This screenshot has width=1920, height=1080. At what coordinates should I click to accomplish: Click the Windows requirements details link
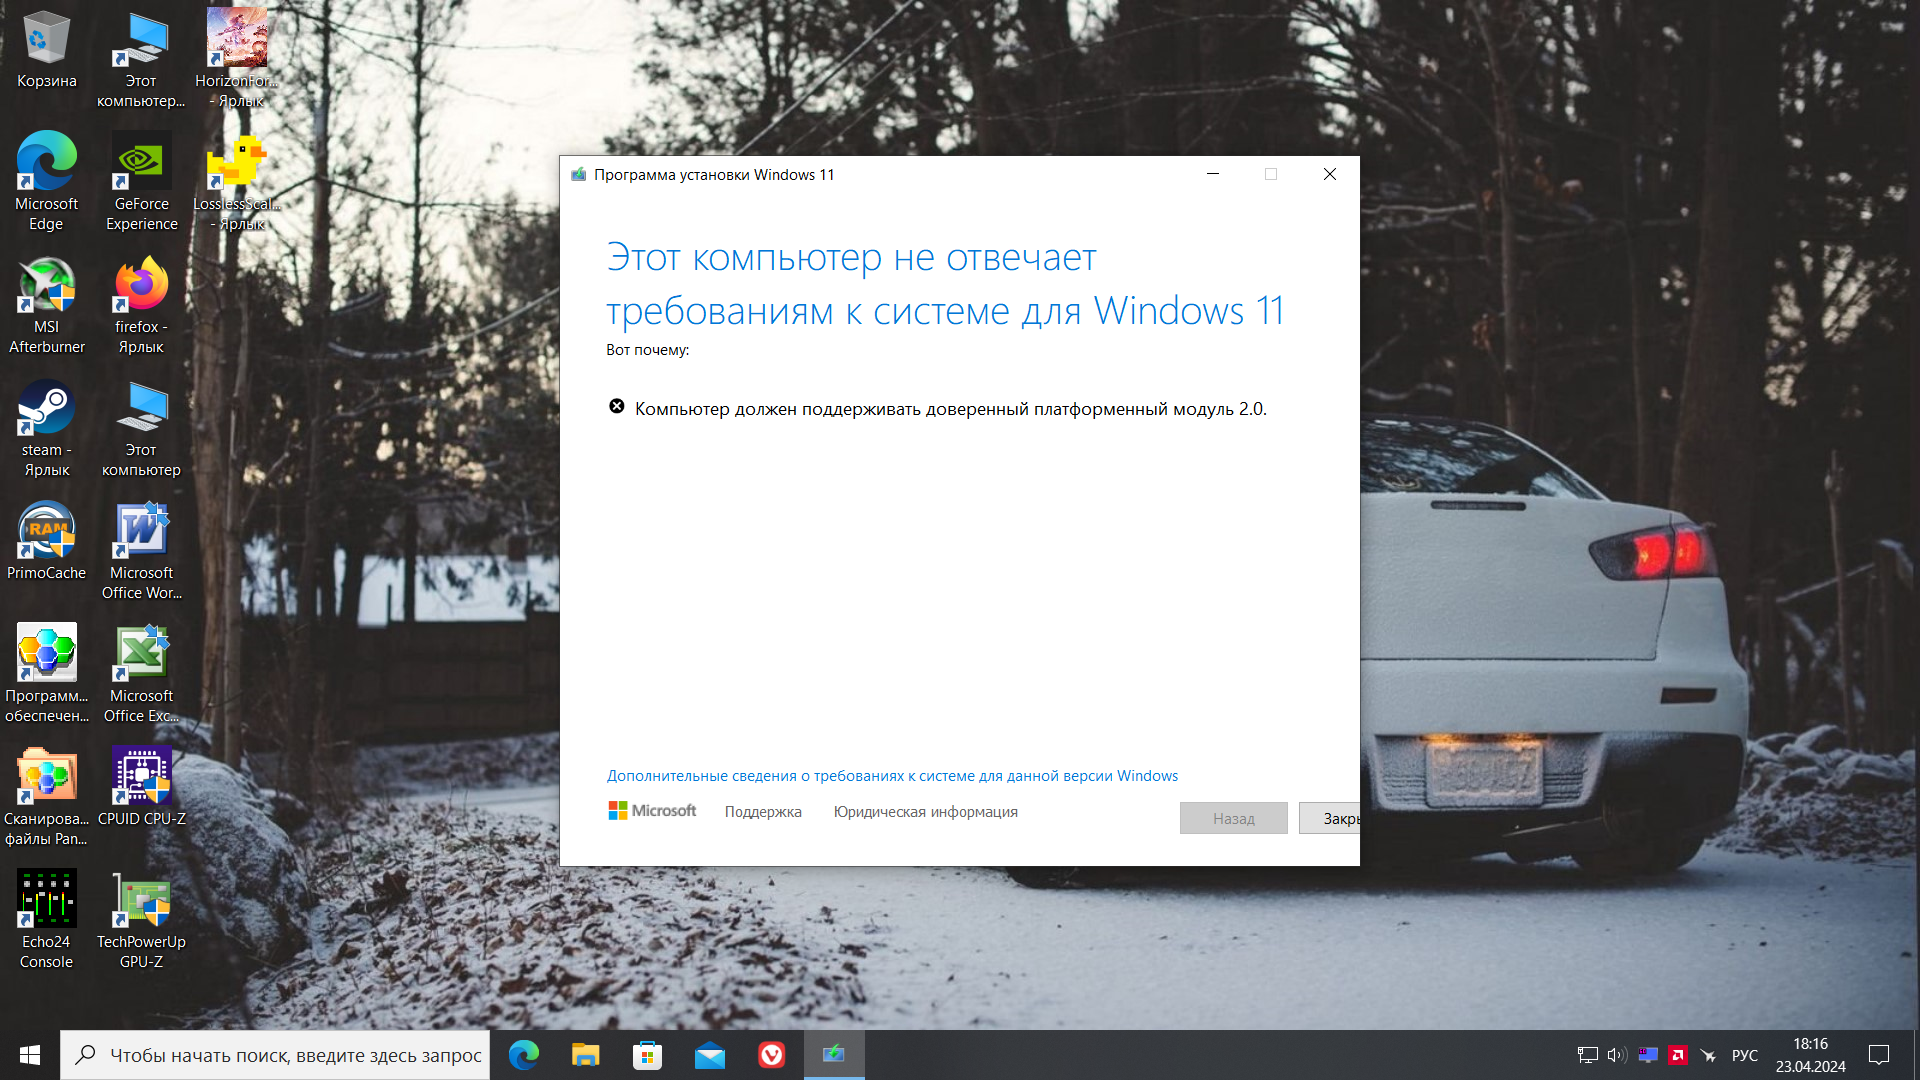click(892, 776)
